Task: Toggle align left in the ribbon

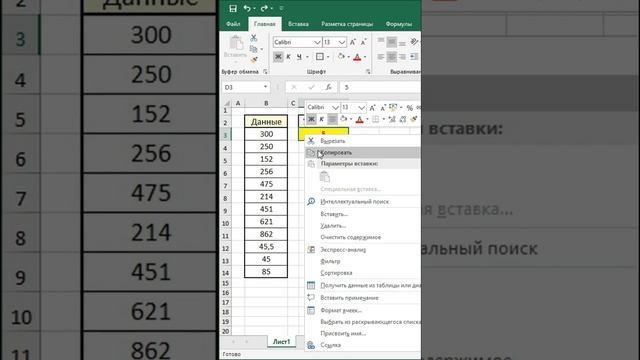Action: (380, 57)
